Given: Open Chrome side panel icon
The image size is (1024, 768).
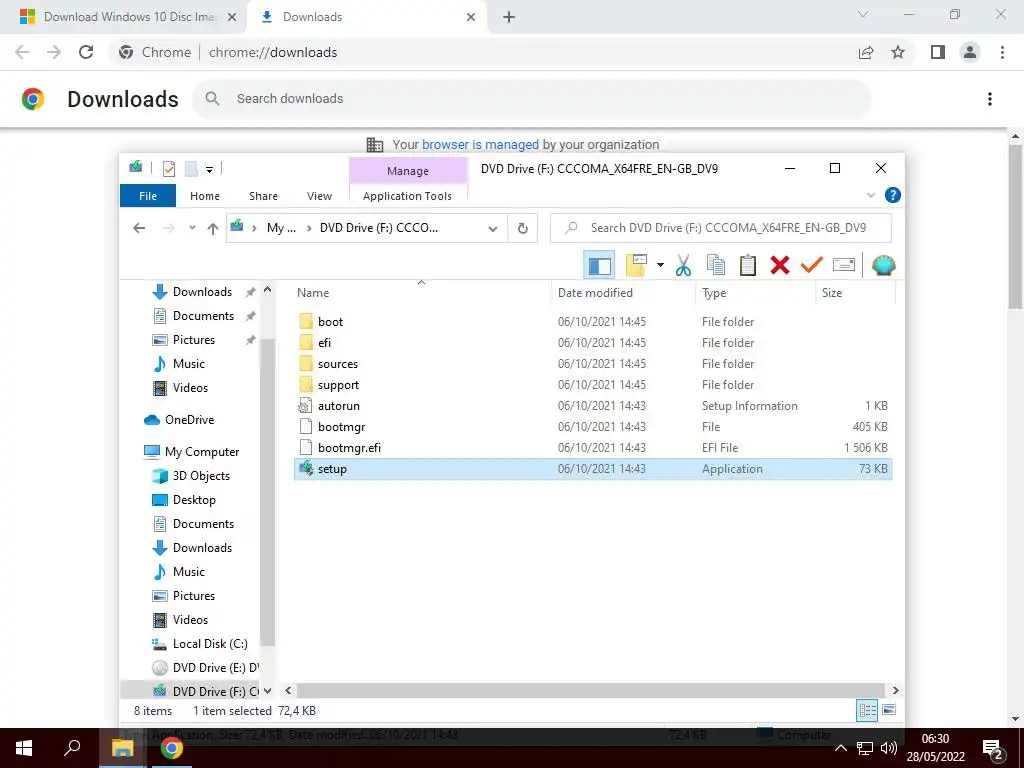Looking at the screenshot, I should point(938,52).
